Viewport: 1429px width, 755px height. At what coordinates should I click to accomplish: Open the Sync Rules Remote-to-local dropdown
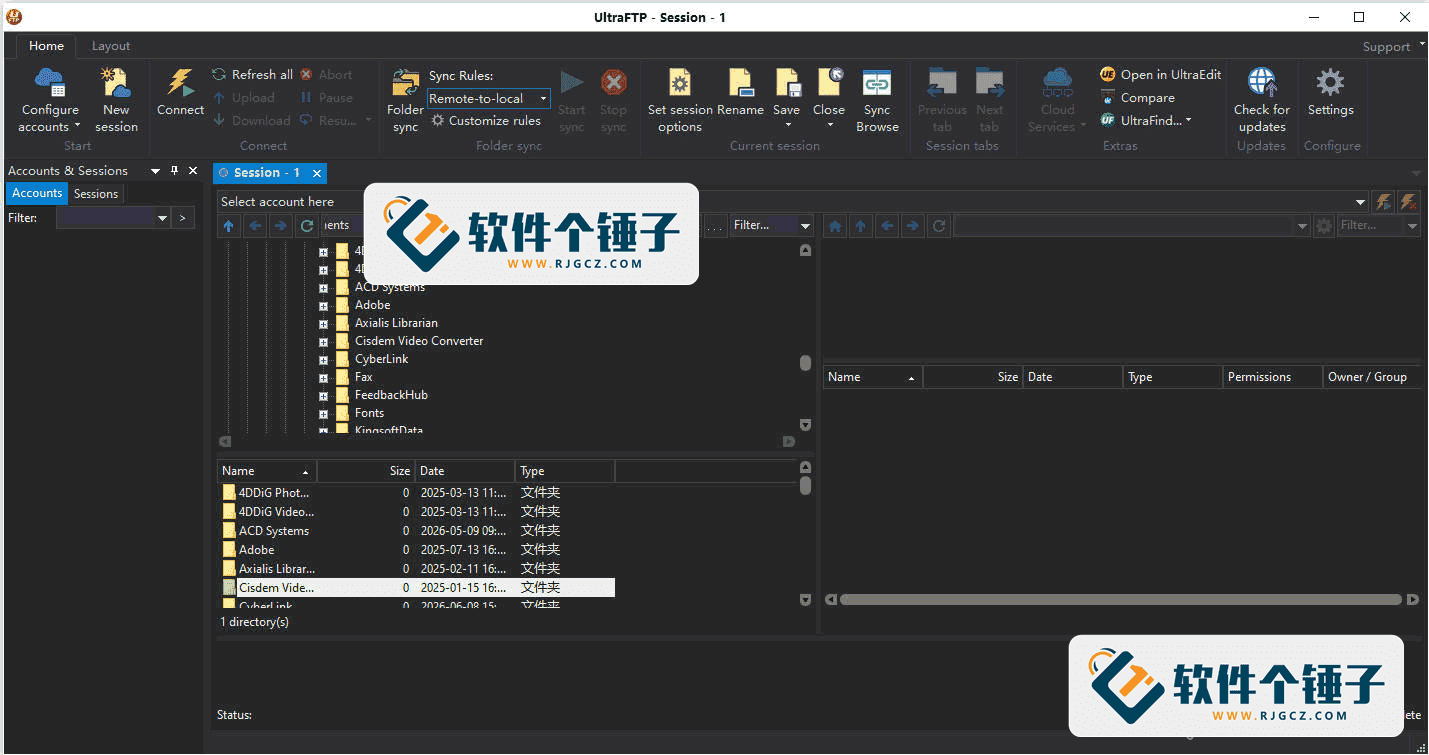(488, 98)
